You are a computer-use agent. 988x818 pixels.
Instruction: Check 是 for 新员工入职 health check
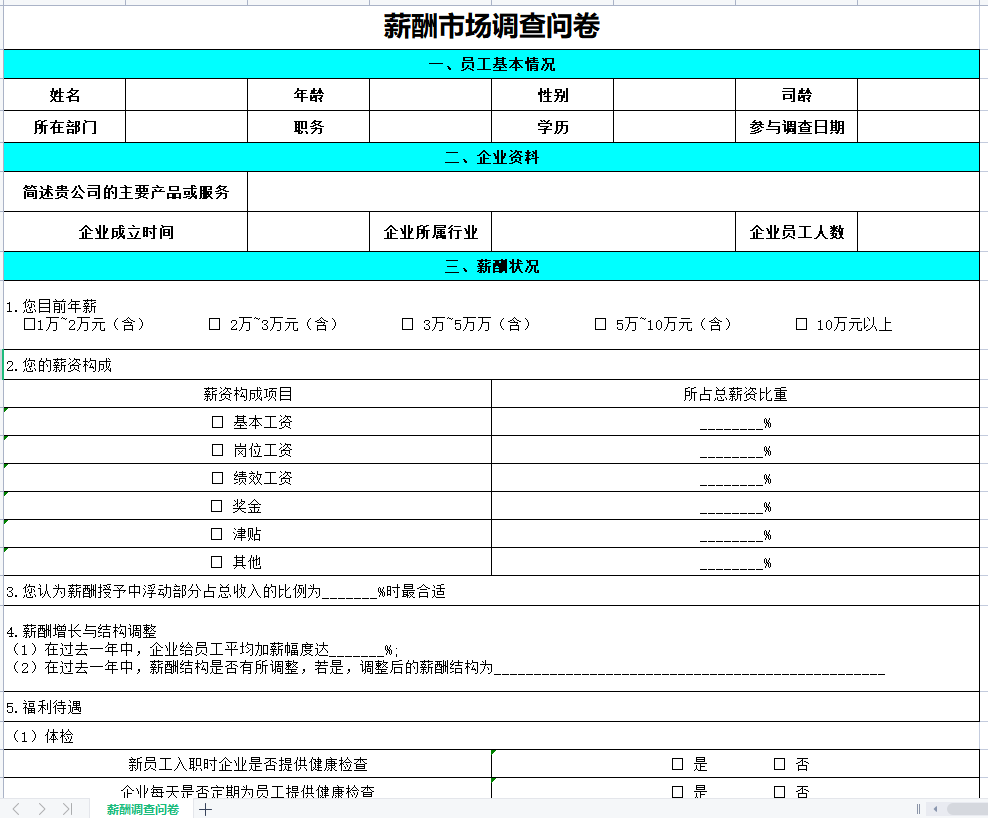click(677, 764)
